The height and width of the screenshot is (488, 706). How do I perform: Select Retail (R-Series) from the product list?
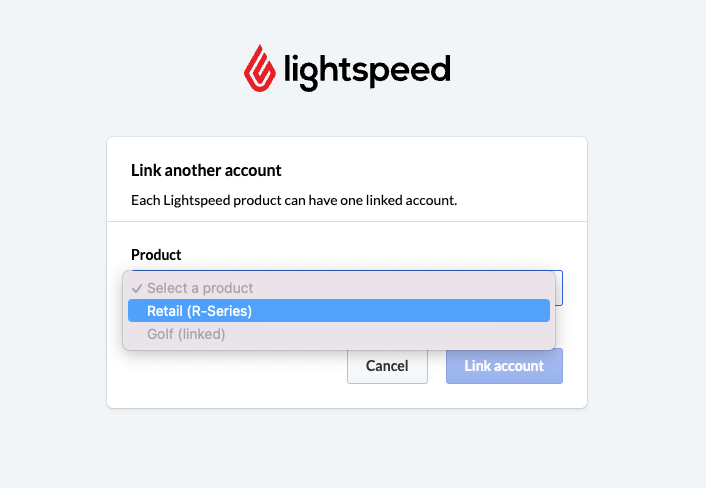(x=339, y=311)
